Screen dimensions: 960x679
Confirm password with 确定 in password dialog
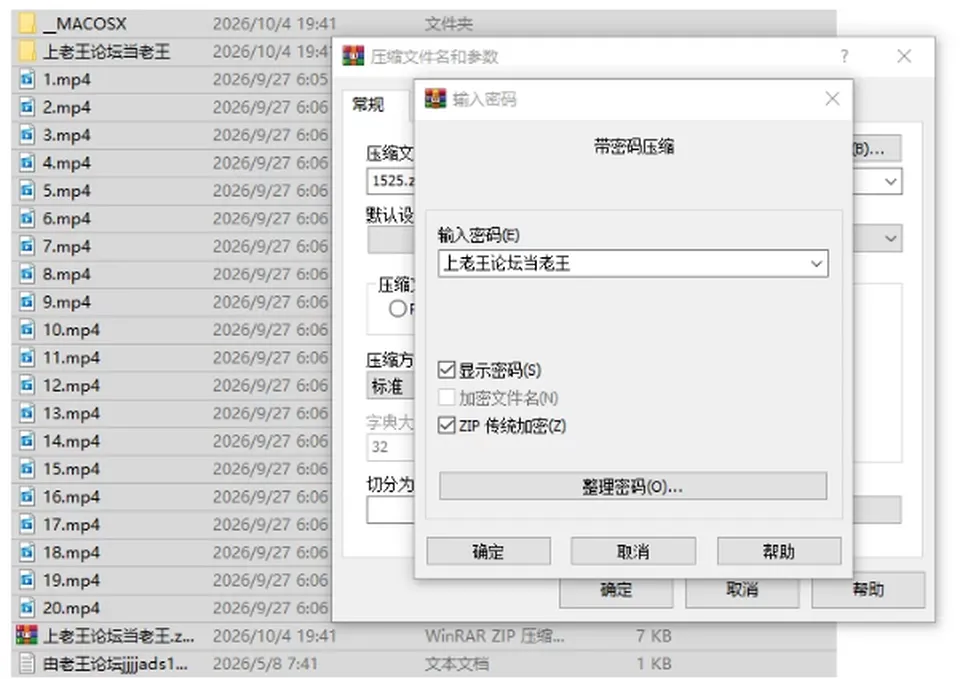tap(489, 551)
